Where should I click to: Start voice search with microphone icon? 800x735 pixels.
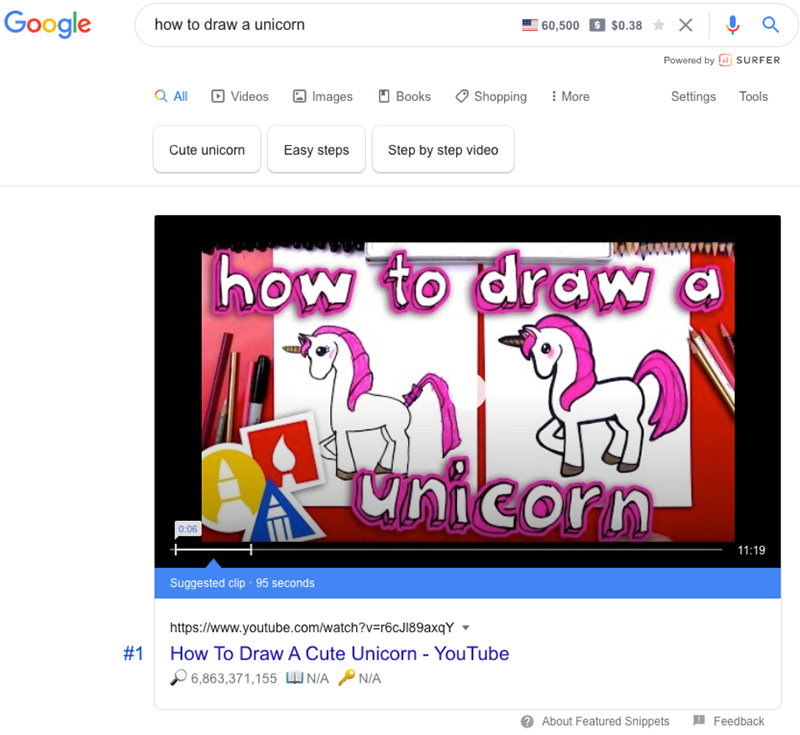pyautogui.click(x=732, y=24)
